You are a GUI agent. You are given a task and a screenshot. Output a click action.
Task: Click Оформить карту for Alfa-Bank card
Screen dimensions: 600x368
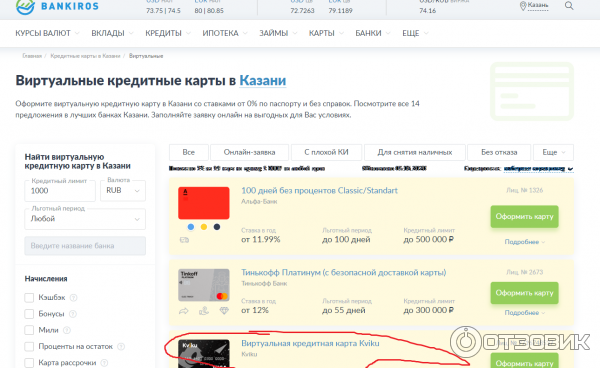(x=525, y=217)
